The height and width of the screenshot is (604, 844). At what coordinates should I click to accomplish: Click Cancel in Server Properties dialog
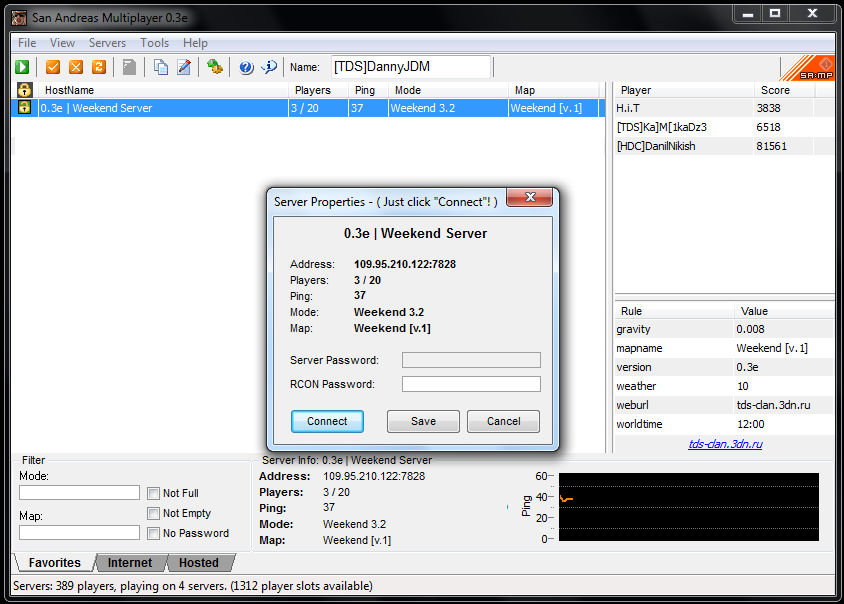(503, 421)
